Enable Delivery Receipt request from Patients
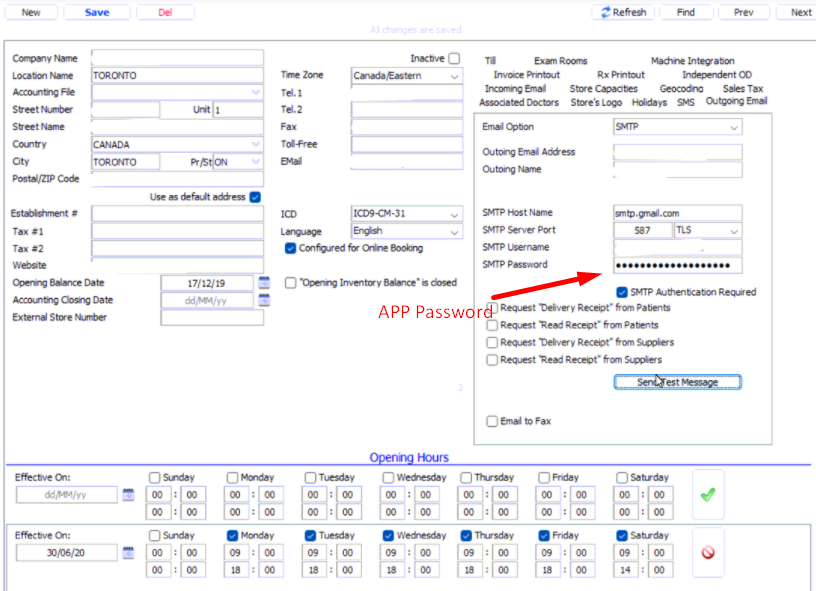Image resolution: width=816 pixels, height=591 pixels. click(x=492, y=307)
